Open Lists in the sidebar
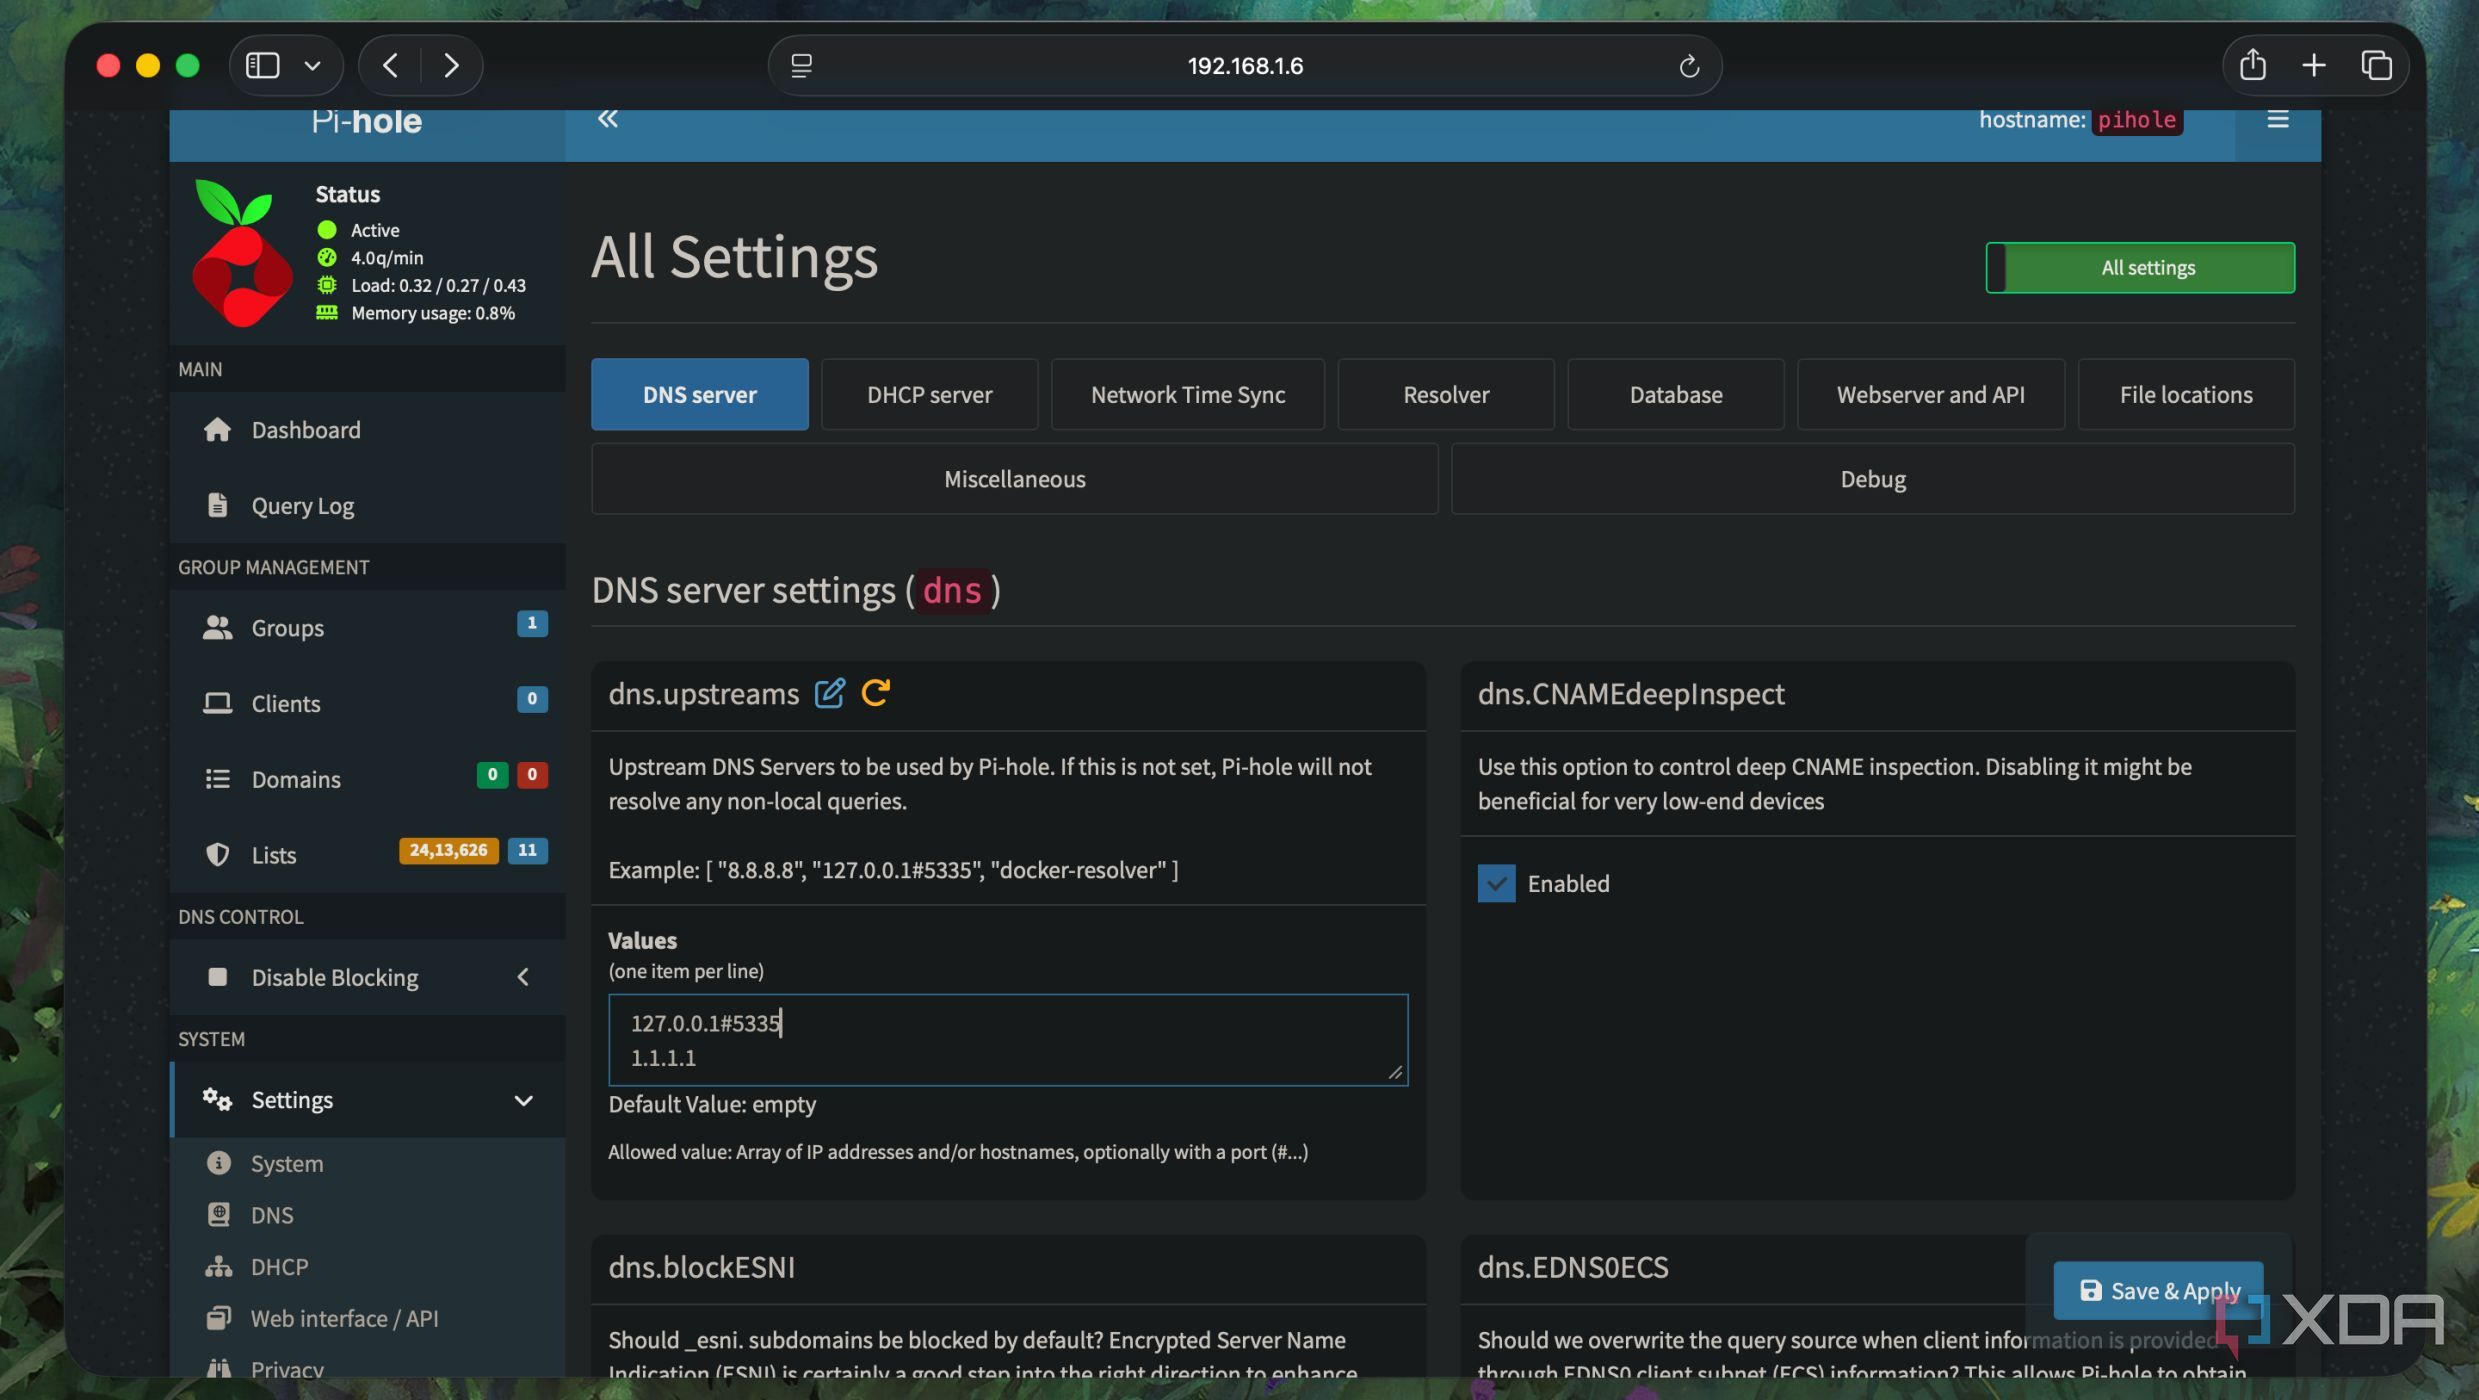 tap(367, 855)
